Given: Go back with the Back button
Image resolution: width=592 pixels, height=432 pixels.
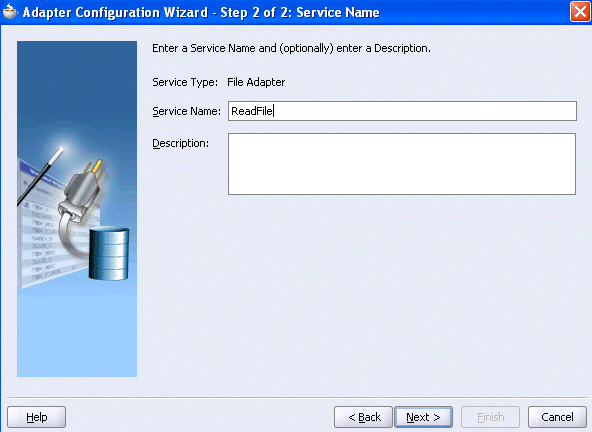Looking at the screenshot, I should click(x=364, y=417).
